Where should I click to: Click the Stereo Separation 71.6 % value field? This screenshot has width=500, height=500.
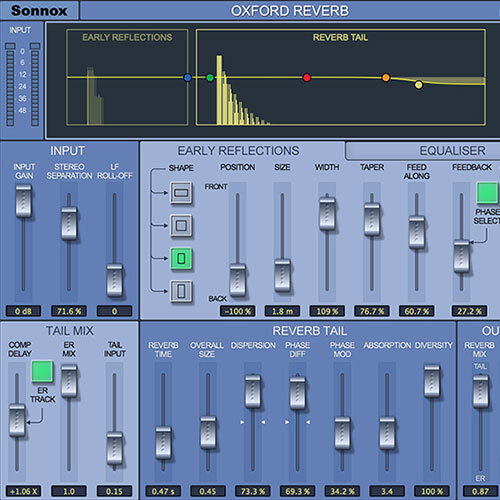click(x=69, y=311)
